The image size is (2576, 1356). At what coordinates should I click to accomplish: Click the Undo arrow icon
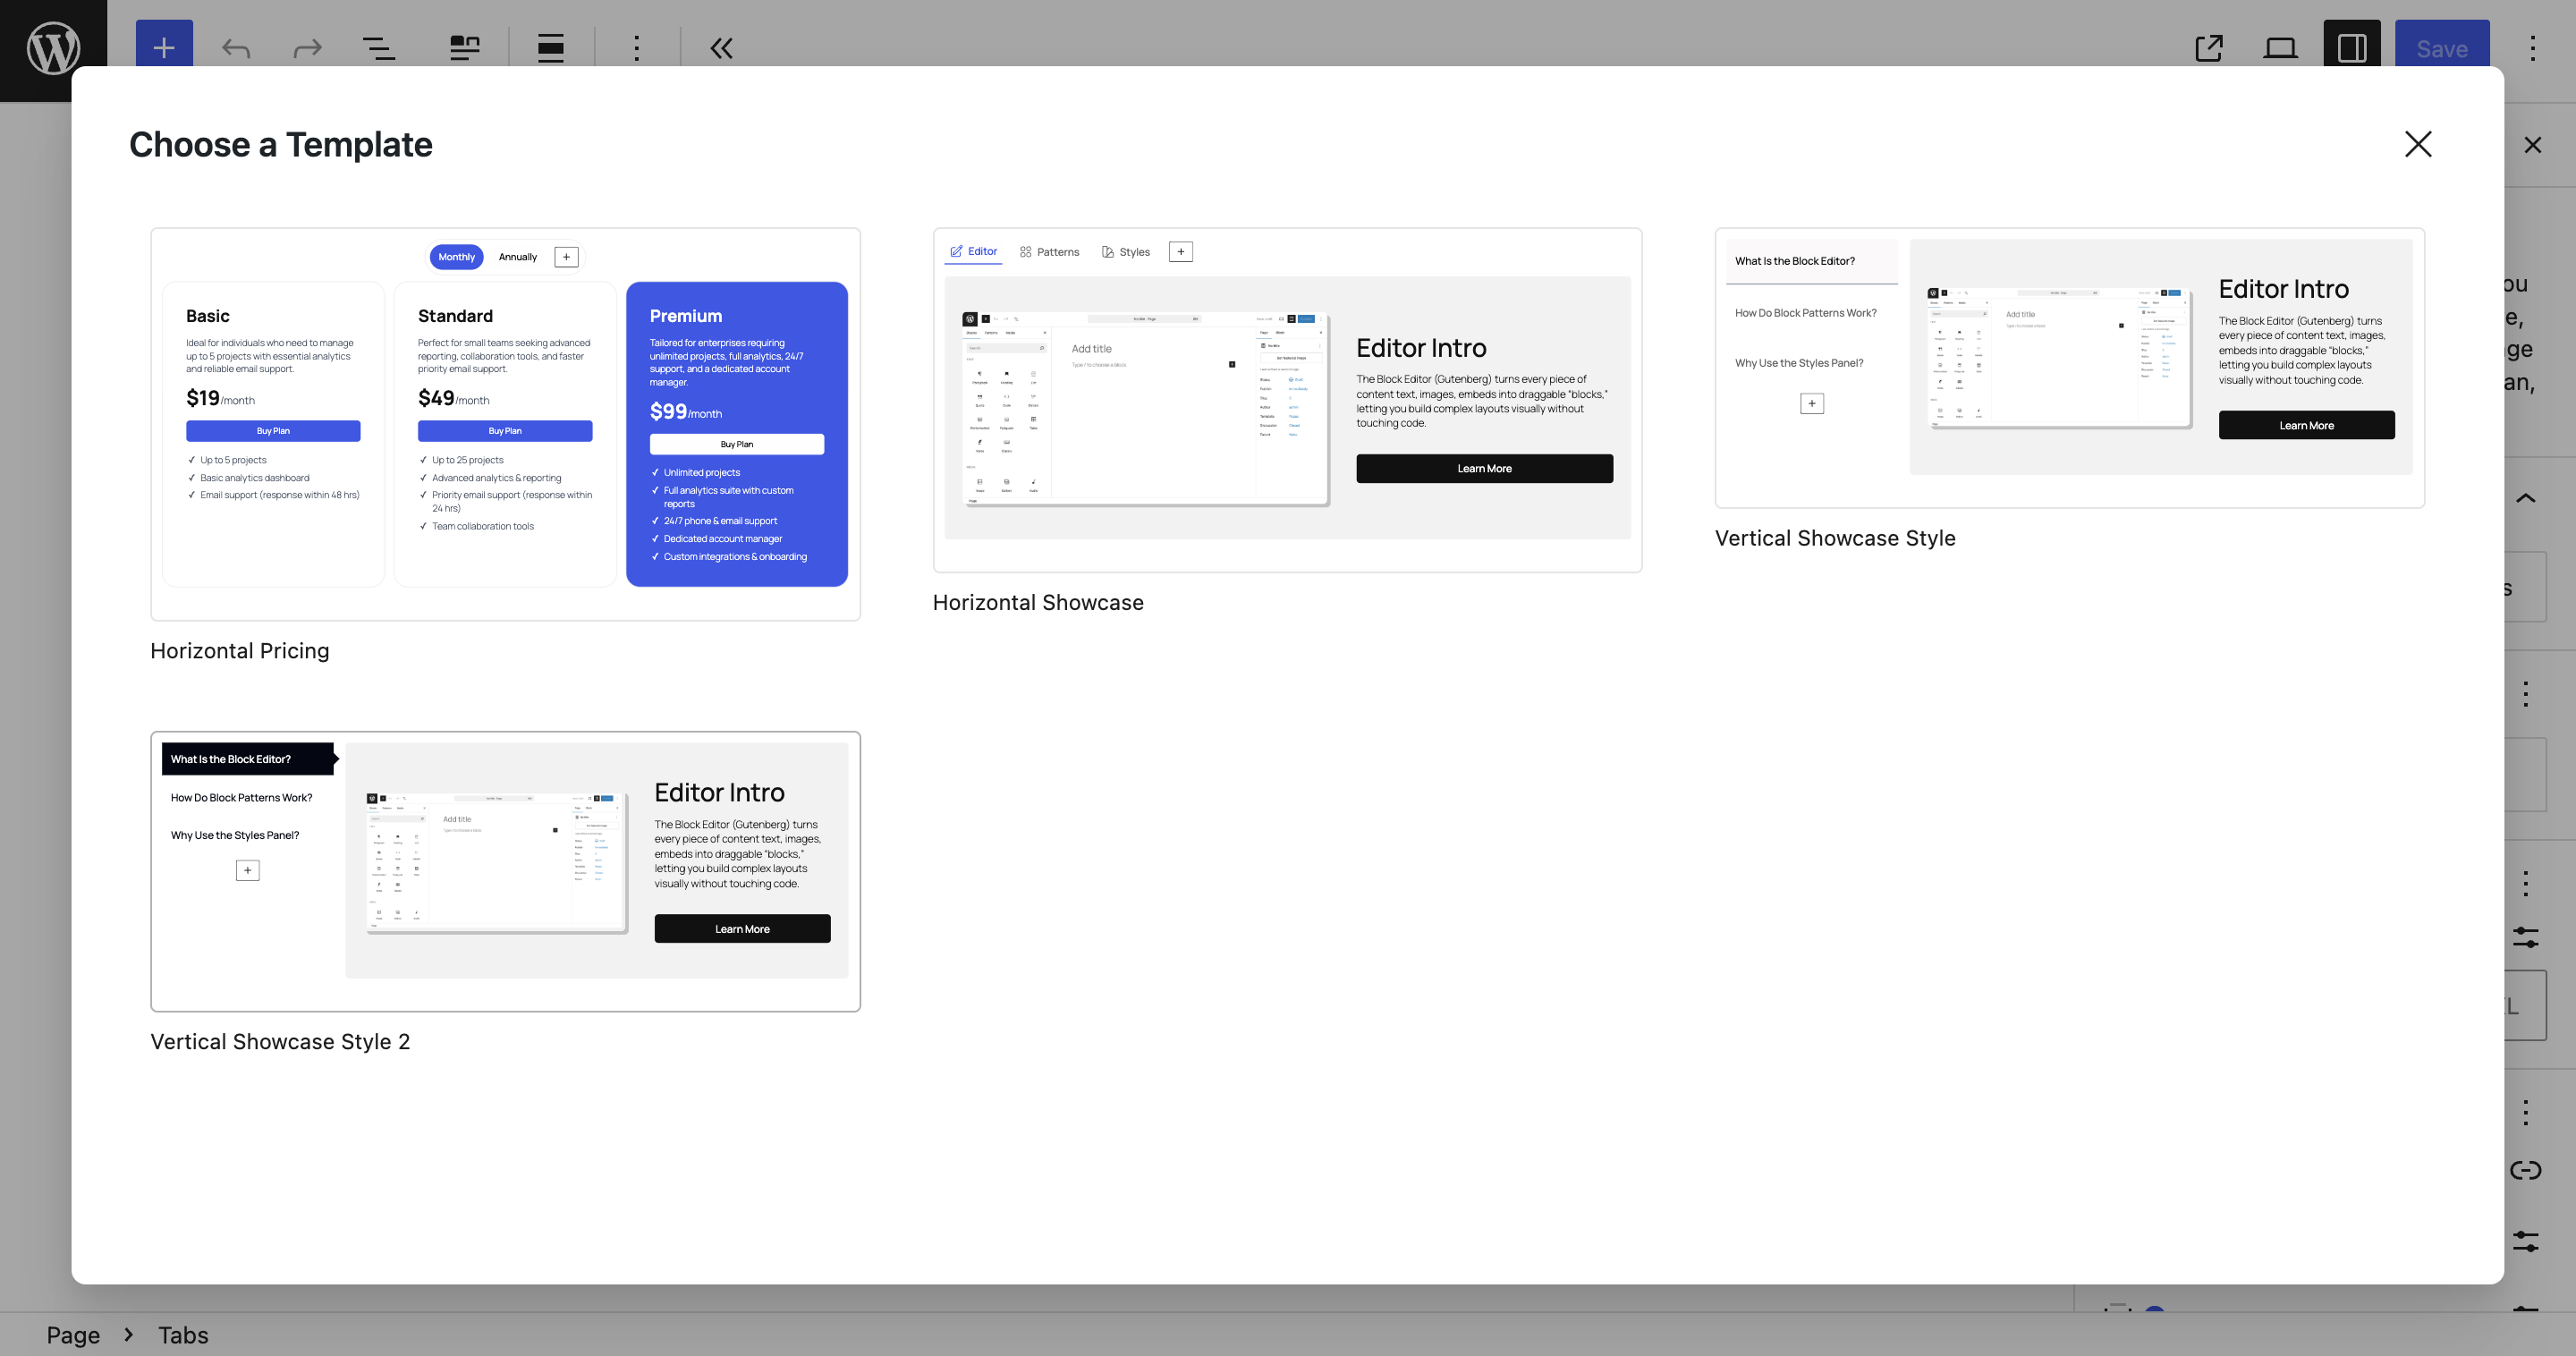tap(236, 48)
